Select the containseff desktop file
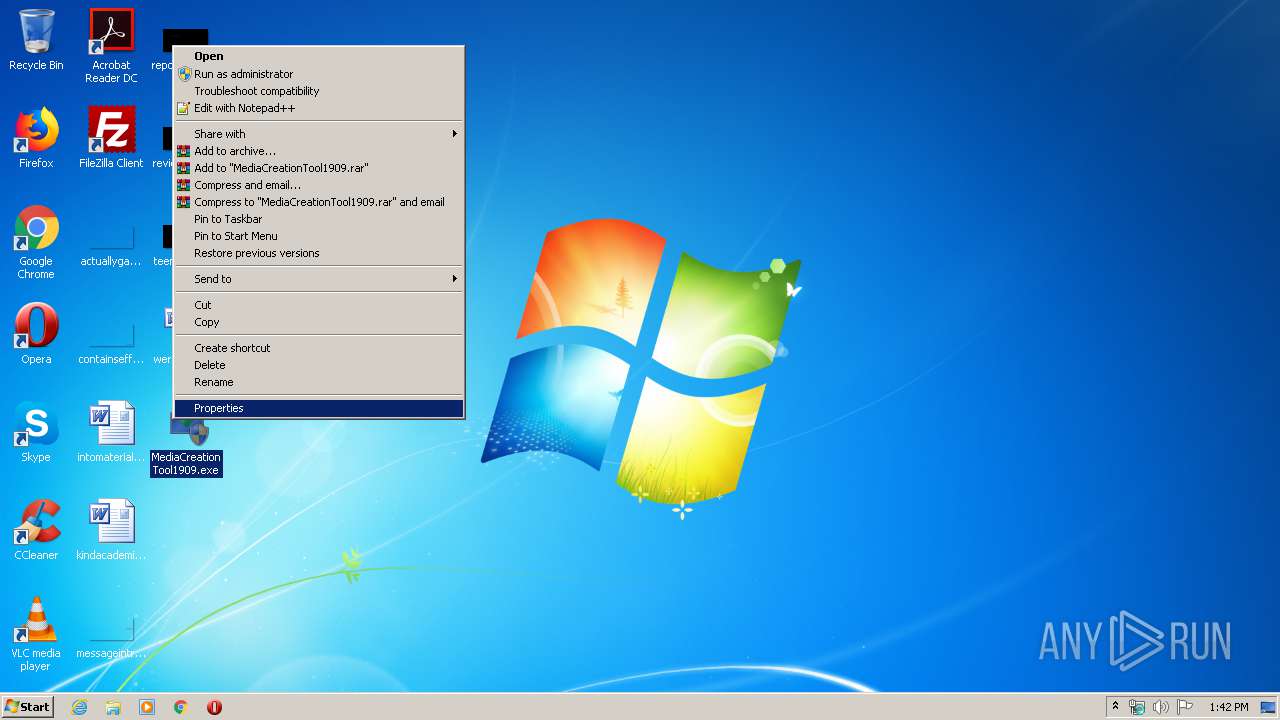The image size is (1280, 720). 111,344
